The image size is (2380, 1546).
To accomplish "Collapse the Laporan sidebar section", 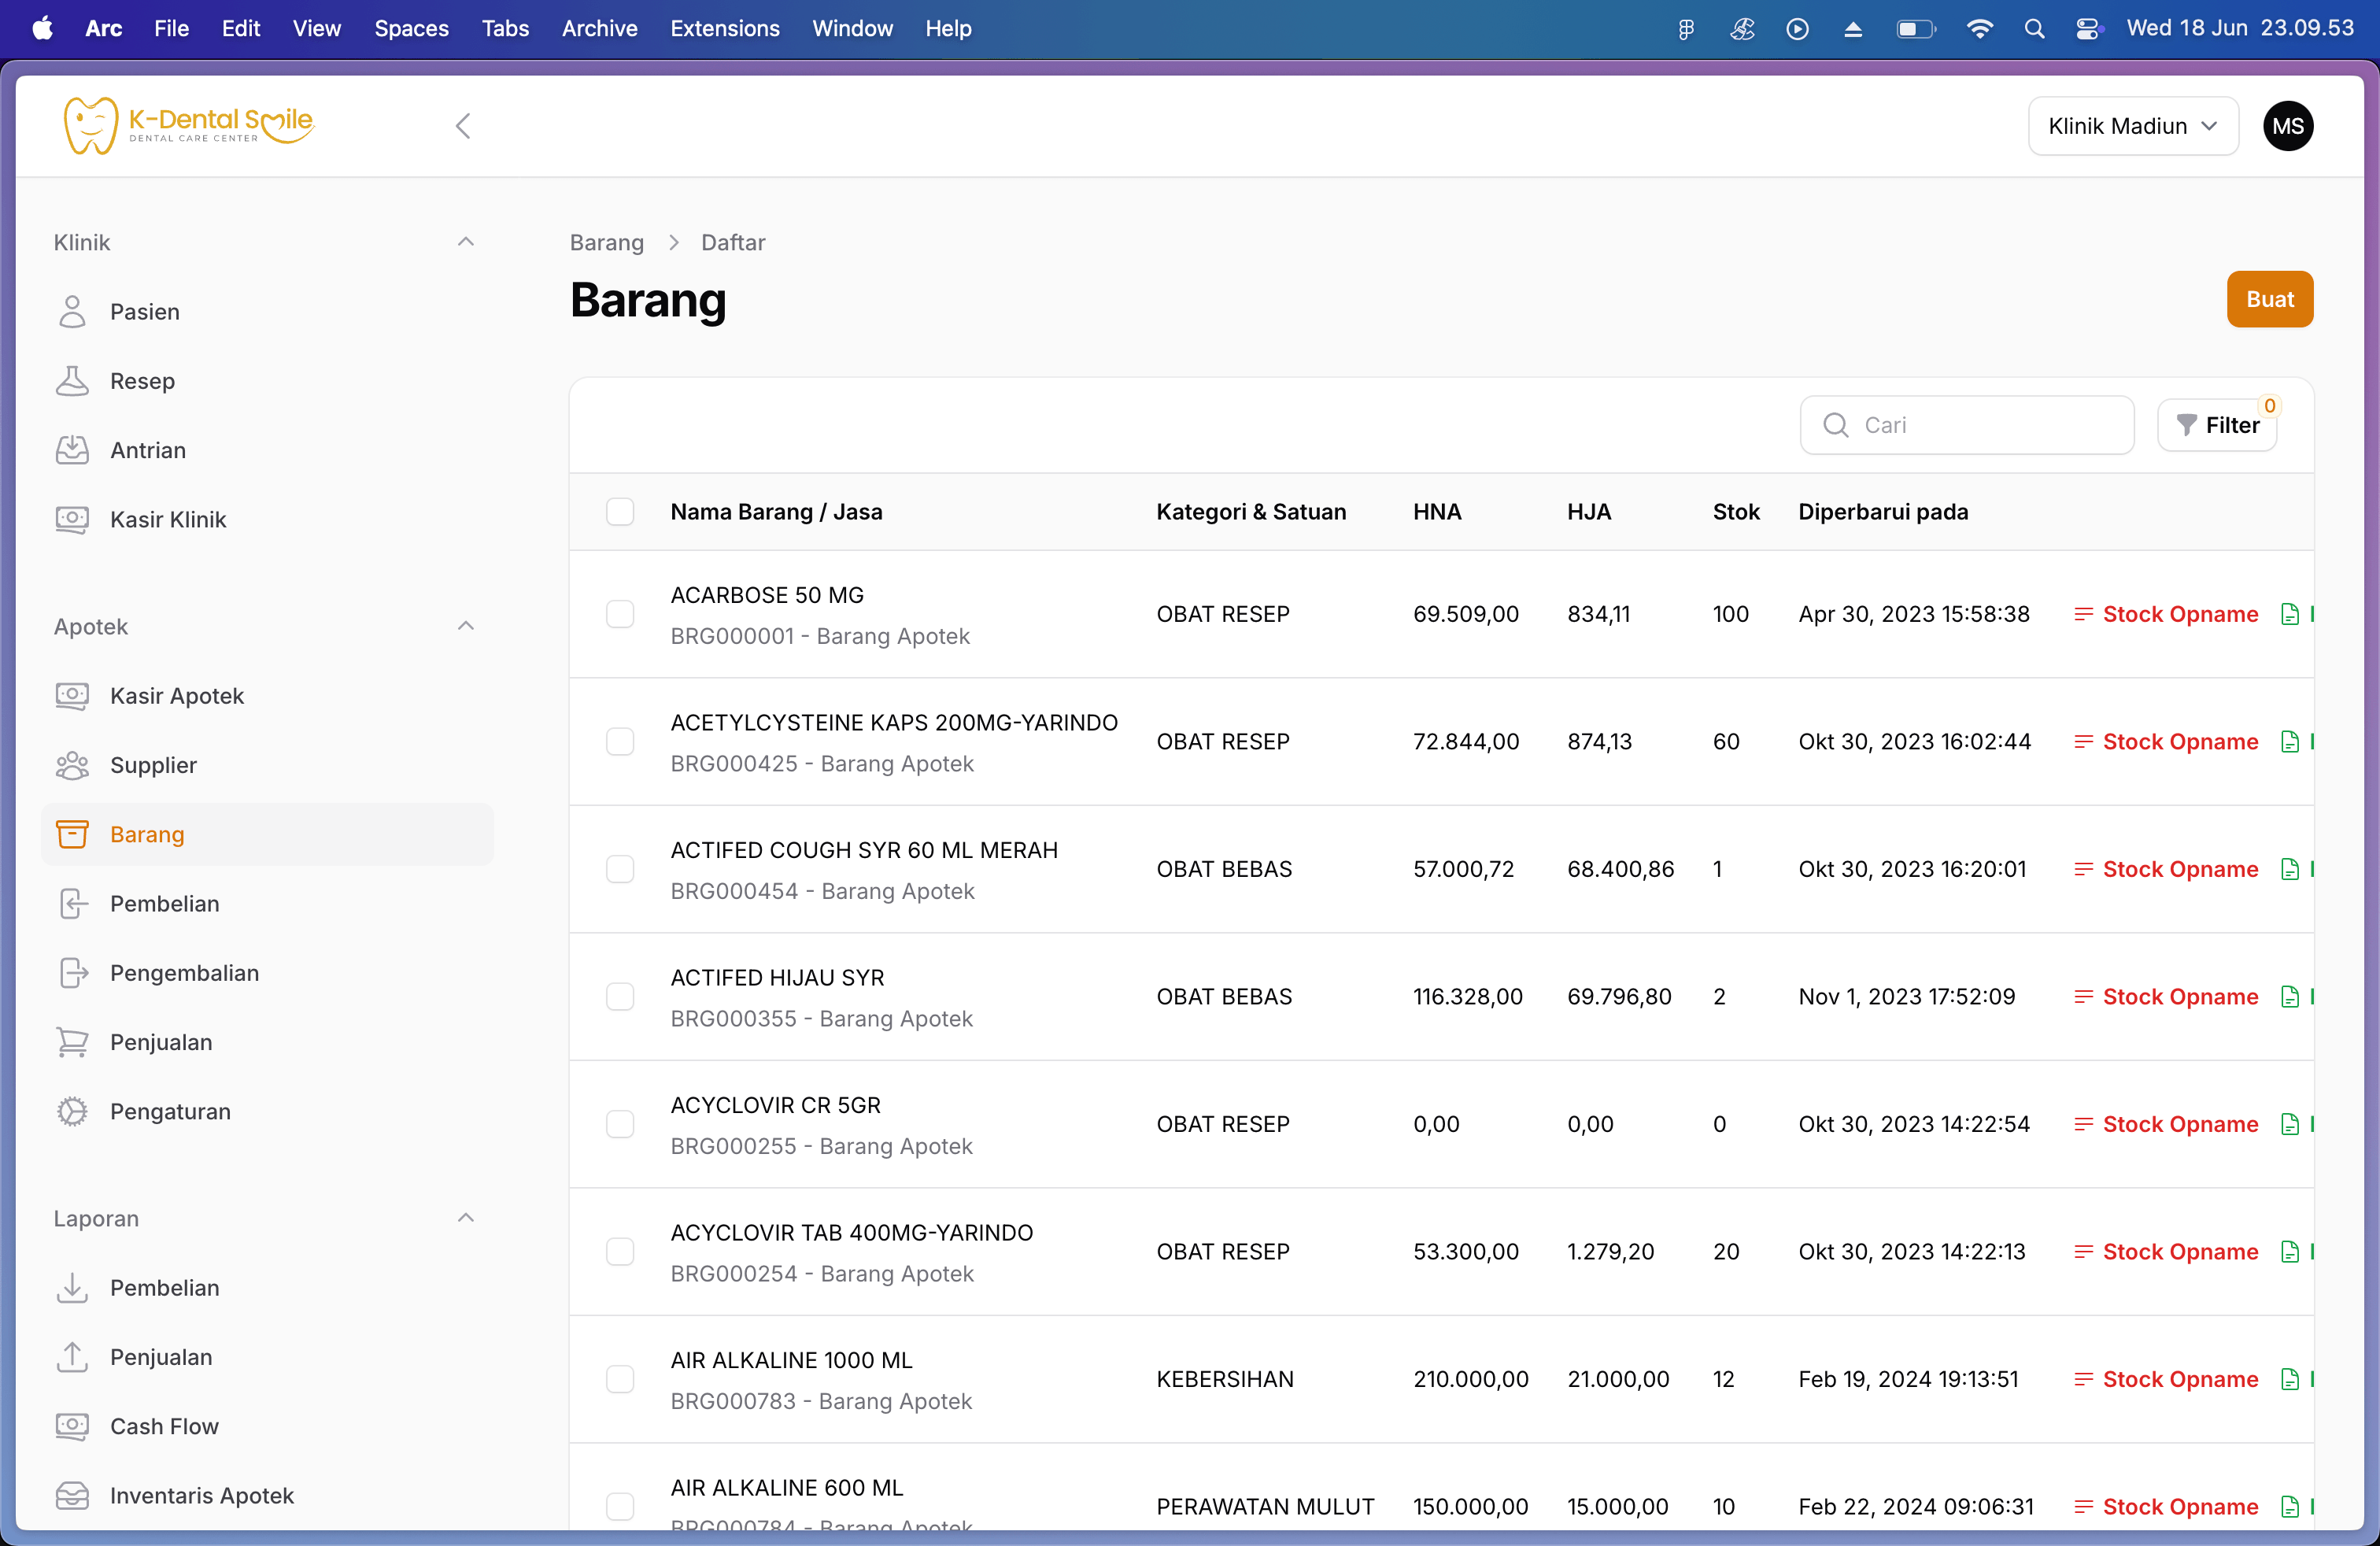I will tap(465, 1219).
